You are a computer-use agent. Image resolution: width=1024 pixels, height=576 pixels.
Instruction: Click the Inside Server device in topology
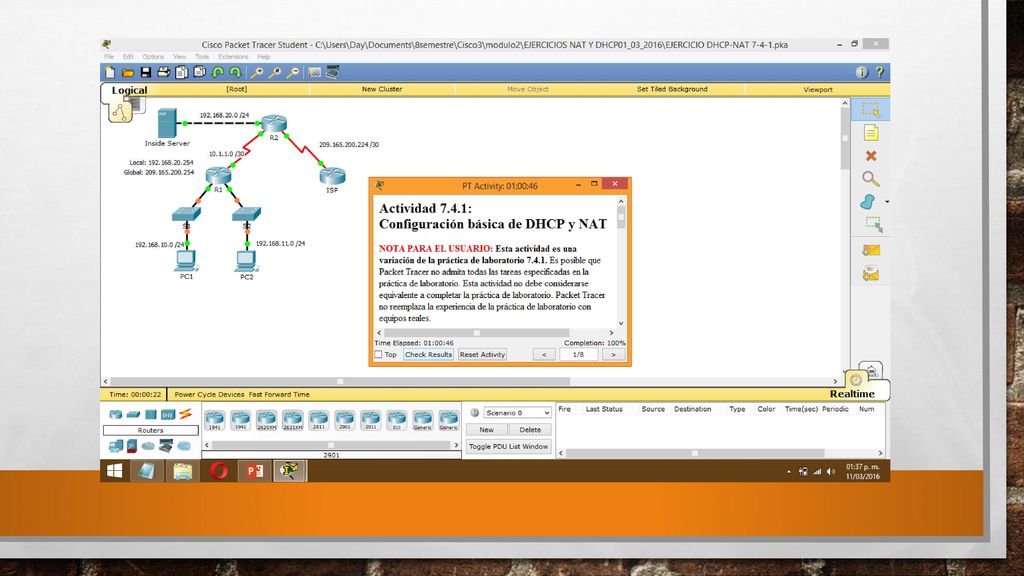(x=167, y=123)
